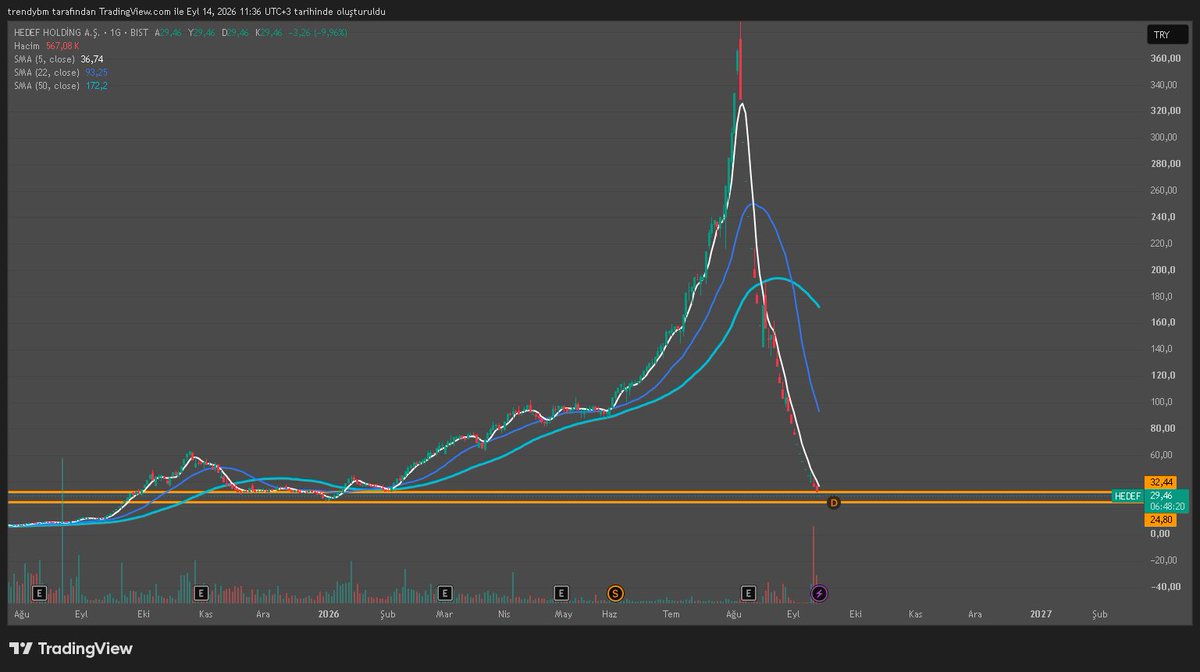The image size is (1200, 672).
Task: Select the SMA (22, close) legend entry
Action: coord(61,73)
